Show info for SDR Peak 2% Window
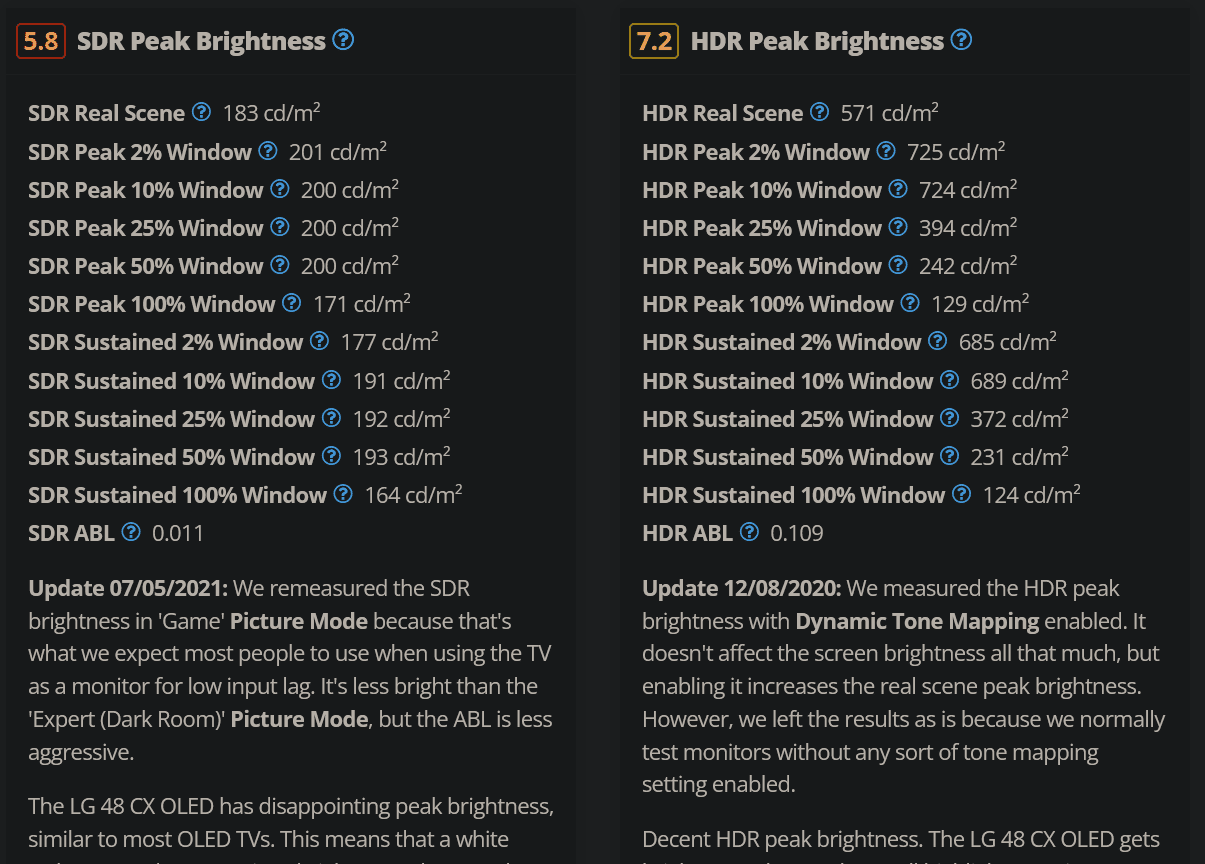Screen dimensions: 1205x864 (x=267, y=151)
